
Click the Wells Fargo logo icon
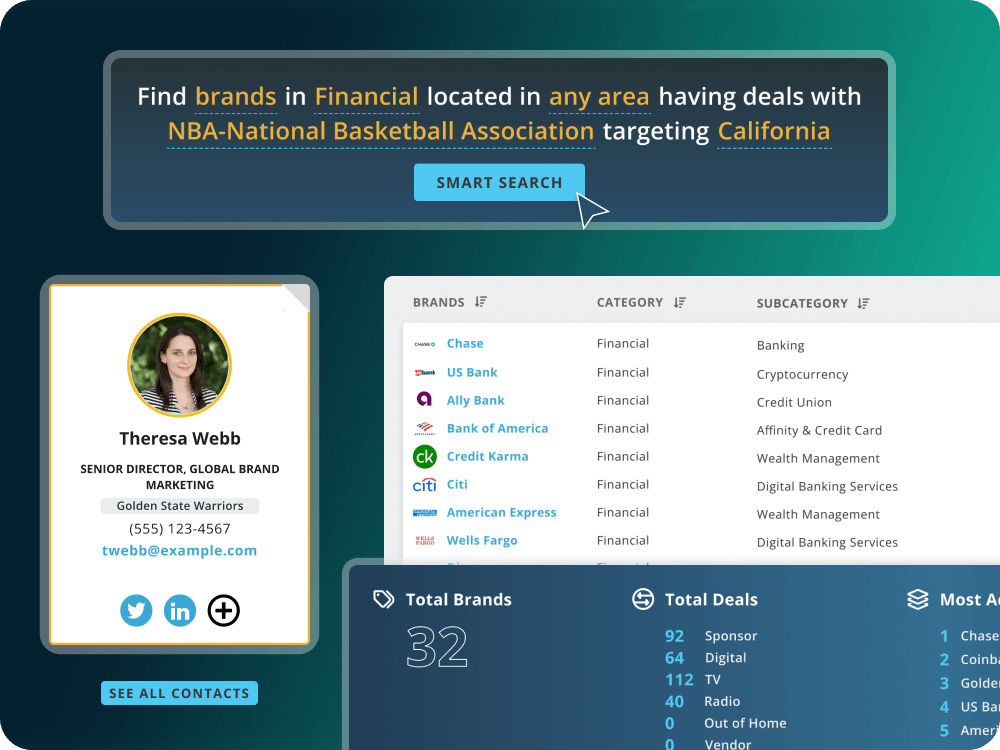click(x=425, y=541)
